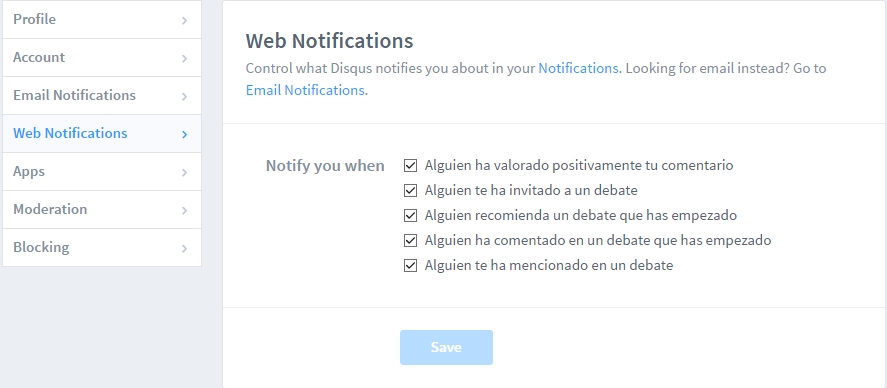Uncheck 'Alguien ha valorado positivamente tu comentario'
The width and height of the screenshot is (887, 388).
tap(410, 166)
